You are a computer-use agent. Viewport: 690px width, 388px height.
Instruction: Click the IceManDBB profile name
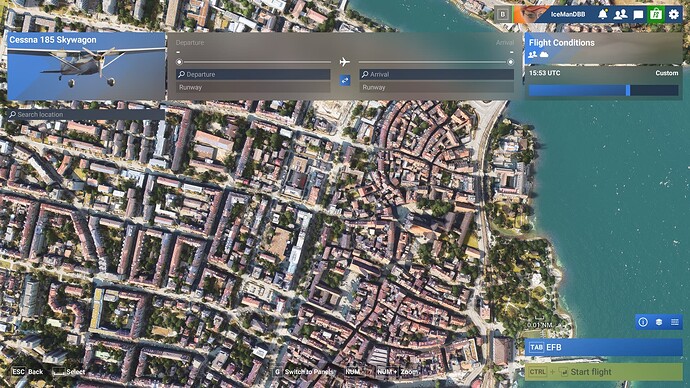[x=568, y=15]
